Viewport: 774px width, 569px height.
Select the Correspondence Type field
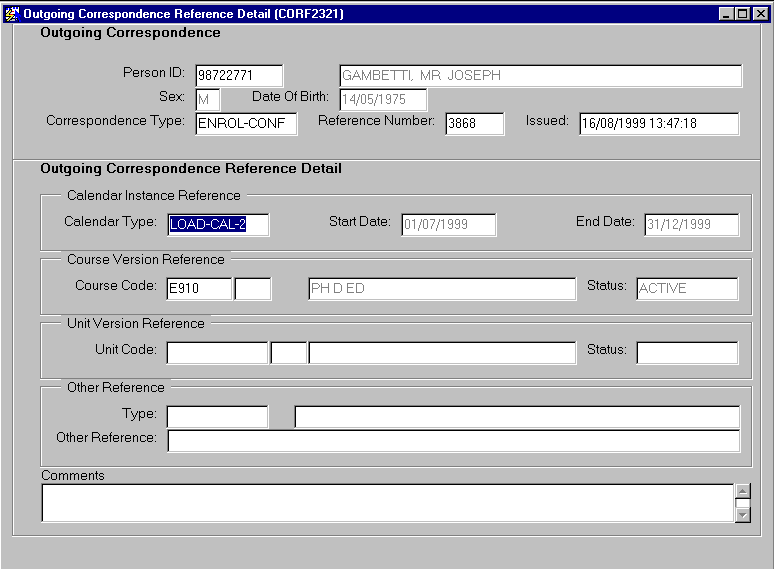(246, 124)
